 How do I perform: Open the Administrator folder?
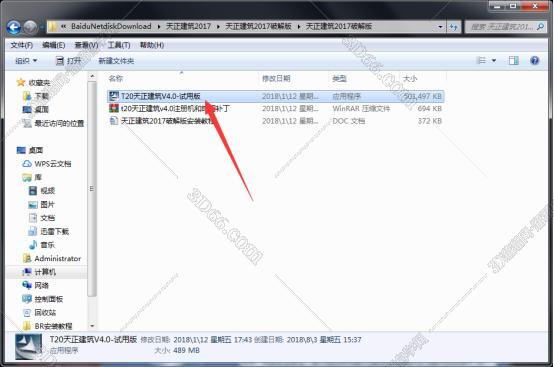point(58,259)
